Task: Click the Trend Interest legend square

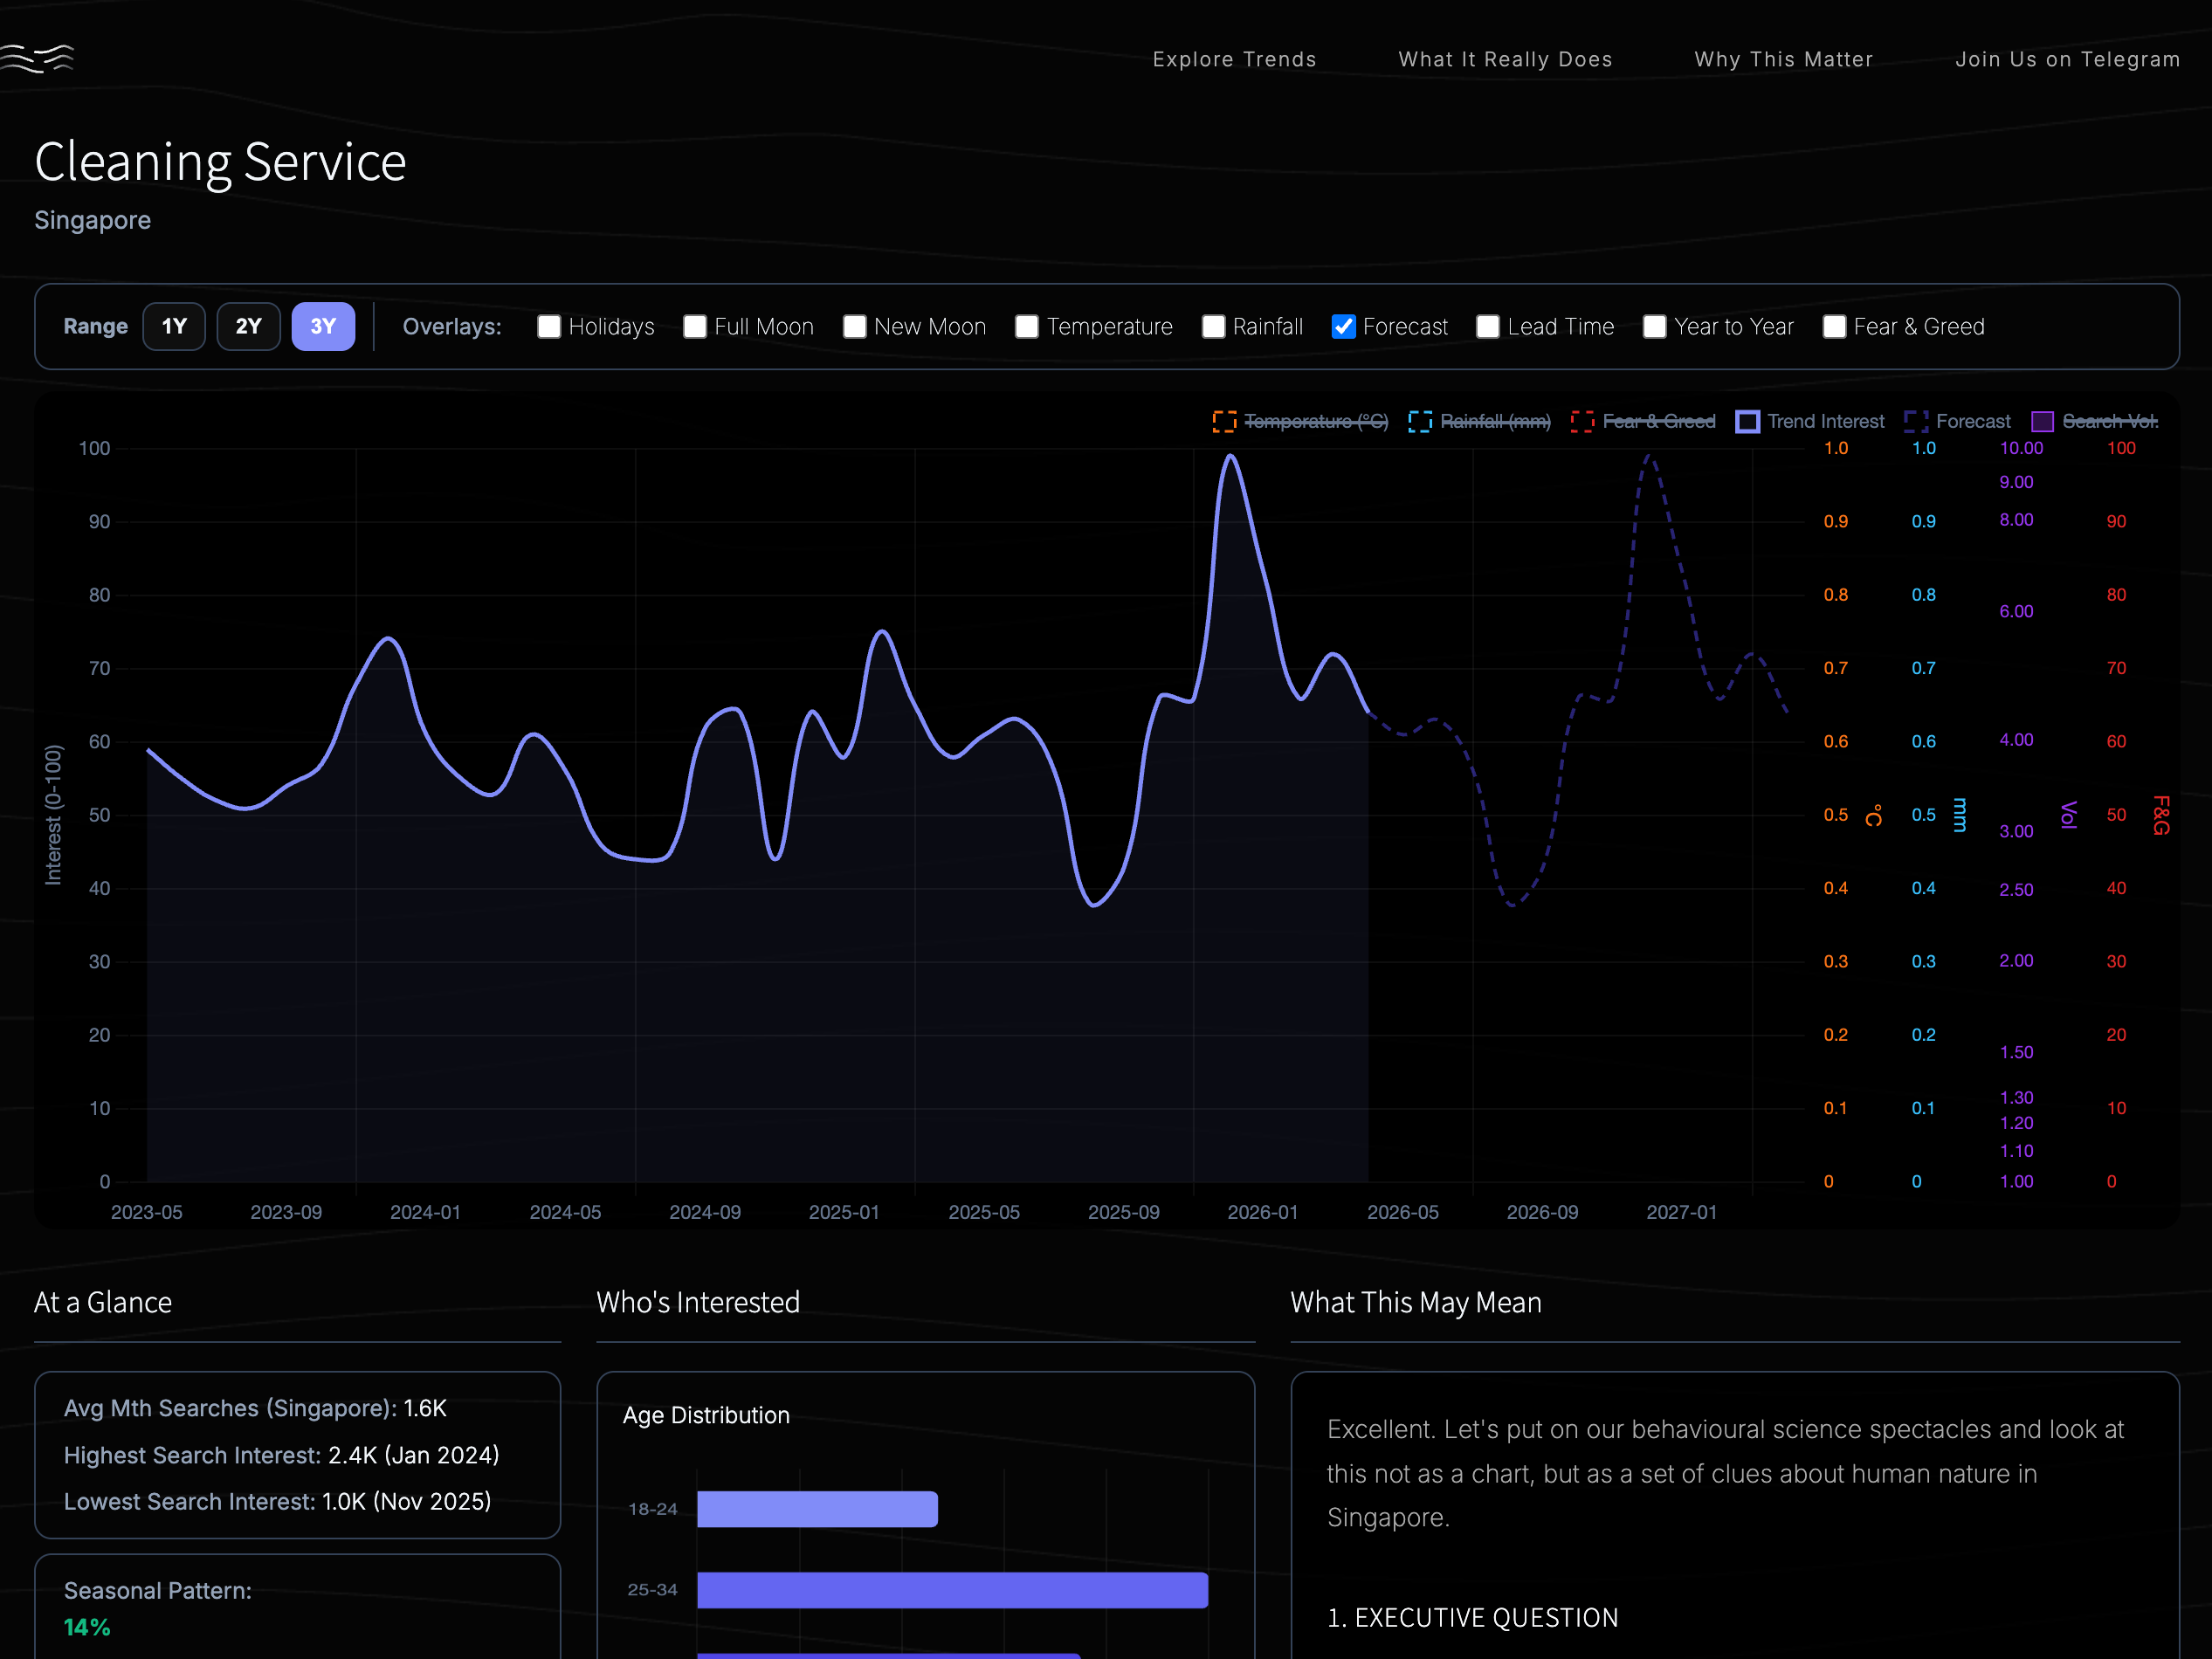Action: 1749,421
